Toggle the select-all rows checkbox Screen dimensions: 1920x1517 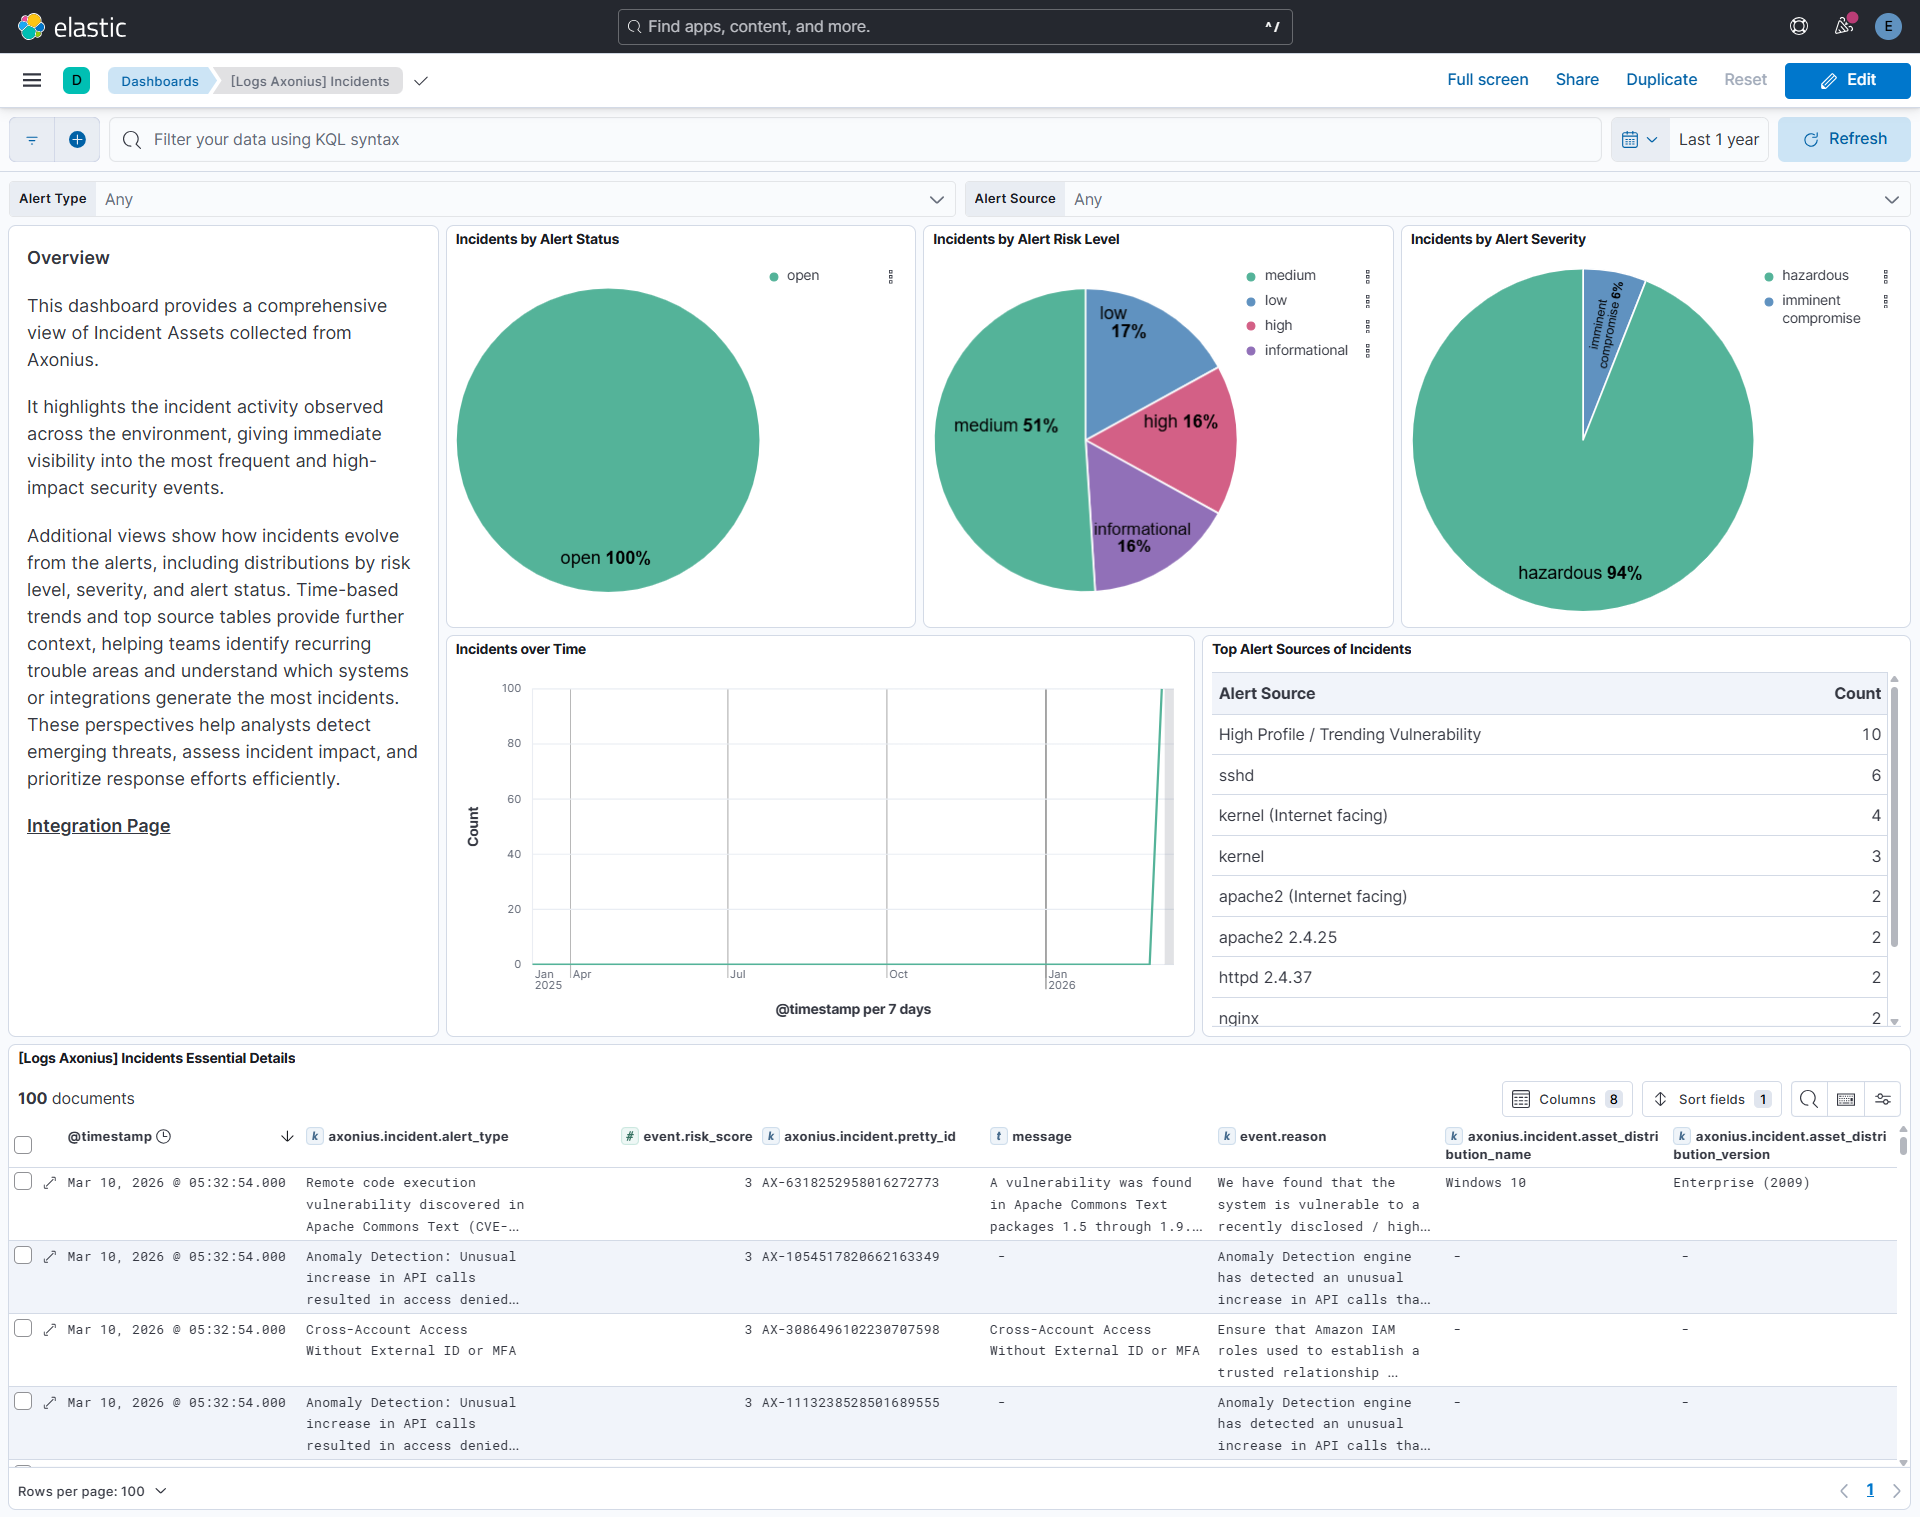(23, 1145)
